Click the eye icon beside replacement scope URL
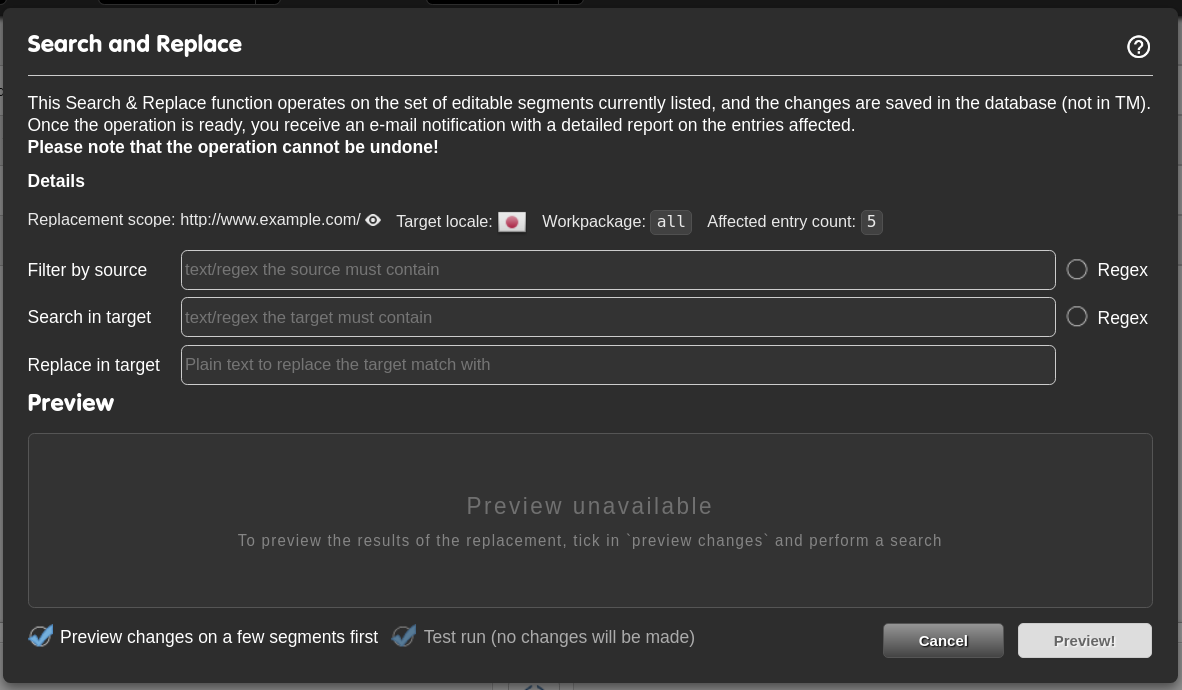The image size is (1182, 690). tap(373, 220)
